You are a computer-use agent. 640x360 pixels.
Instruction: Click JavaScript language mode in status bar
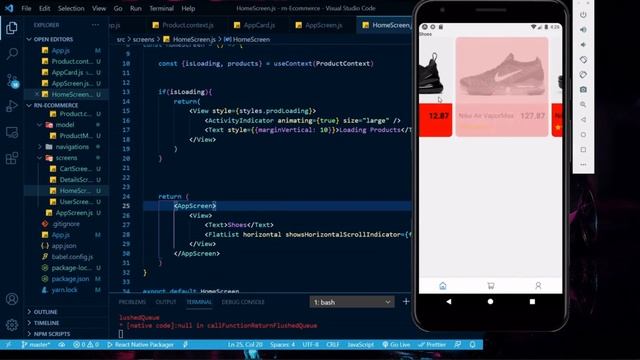[x=360, y=344]
